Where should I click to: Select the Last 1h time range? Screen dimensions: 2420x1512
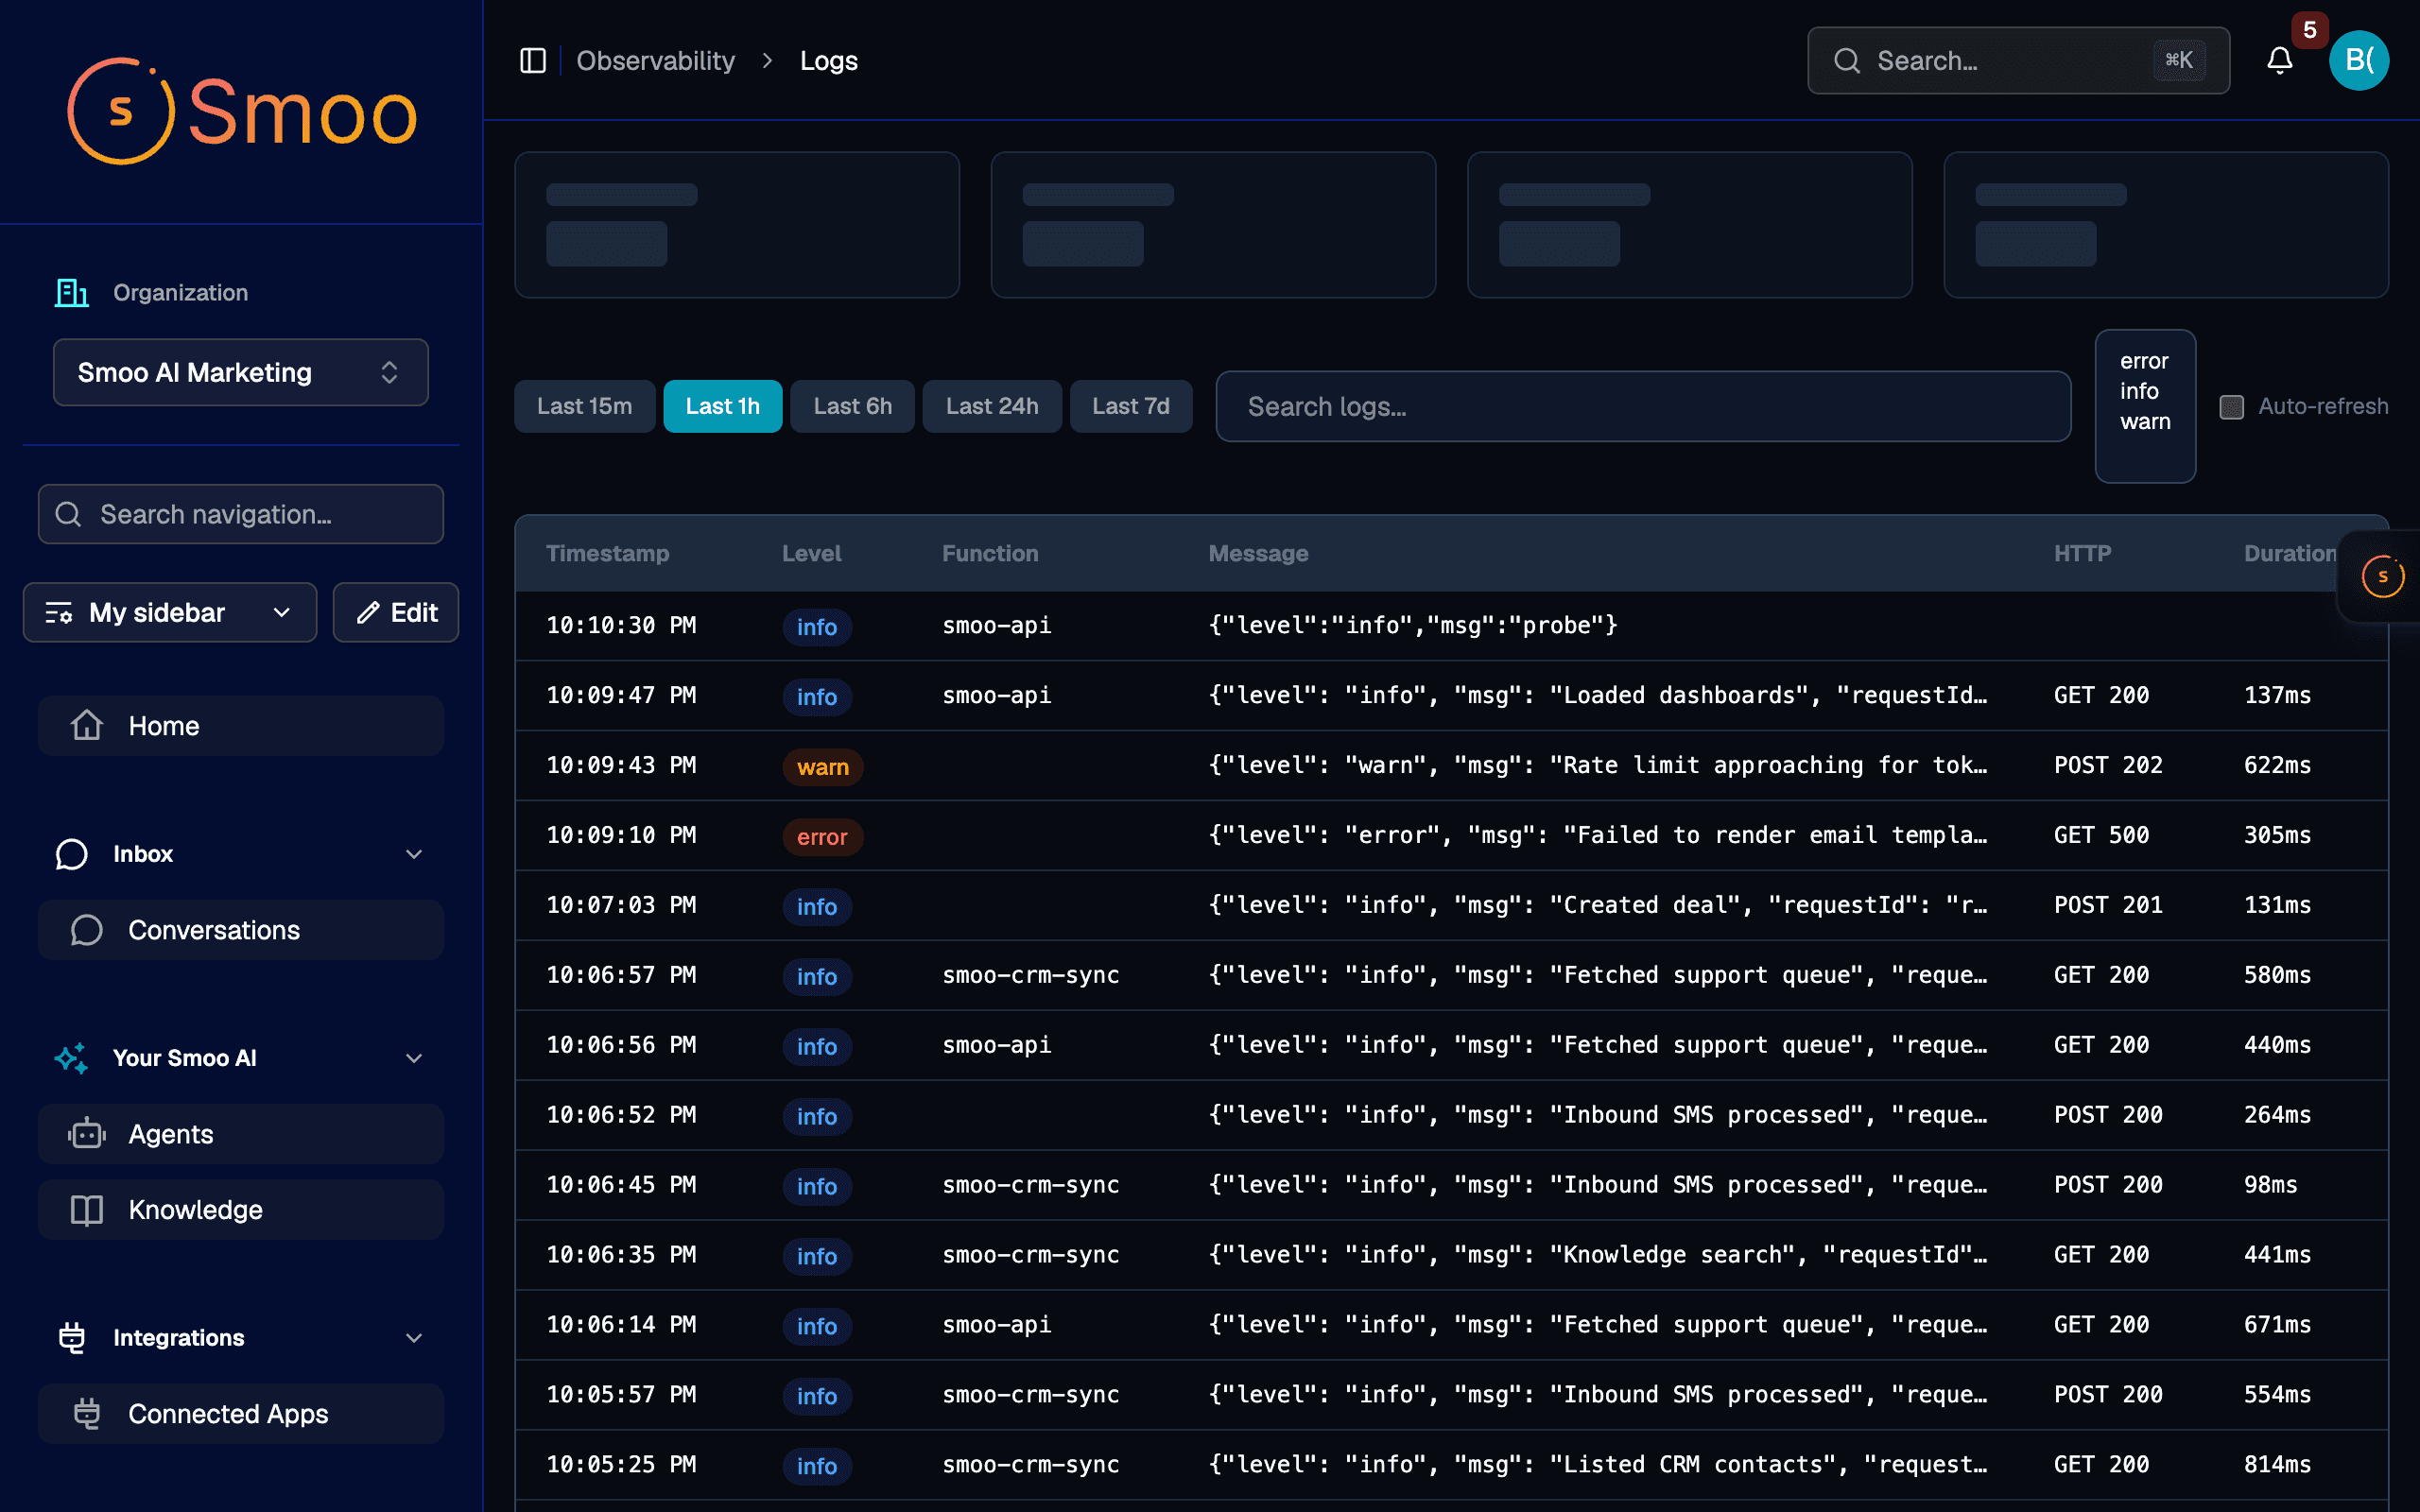(722, 406)
